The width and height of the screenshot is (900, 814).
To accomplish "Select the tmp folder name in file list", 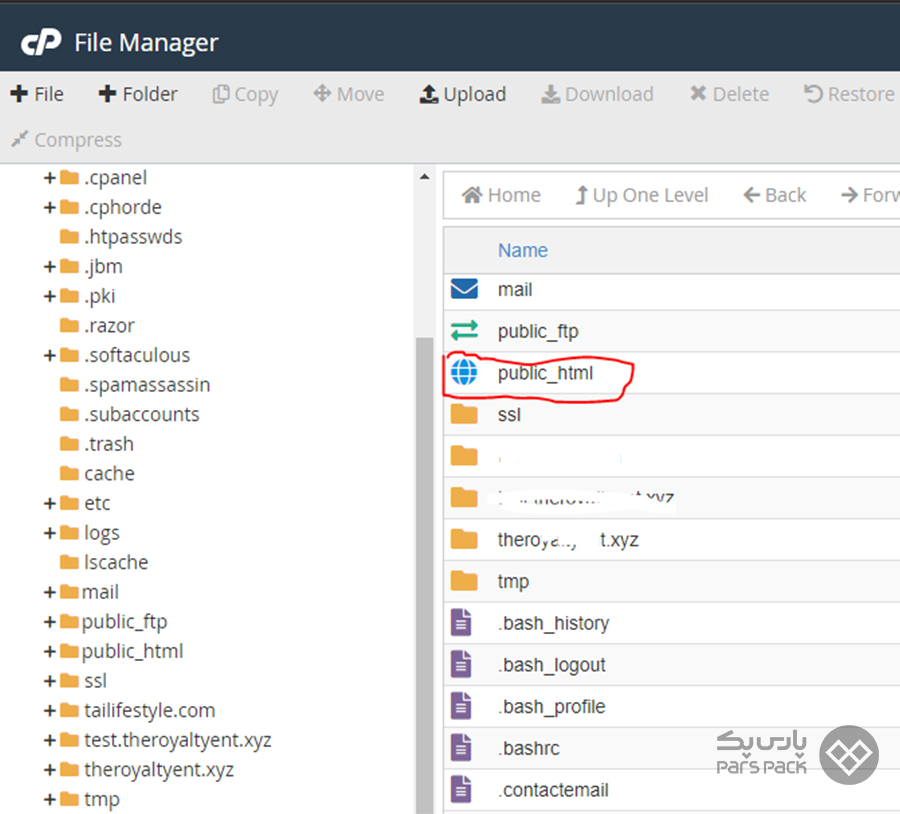I will pyautogui.click(x=513, y=582).
